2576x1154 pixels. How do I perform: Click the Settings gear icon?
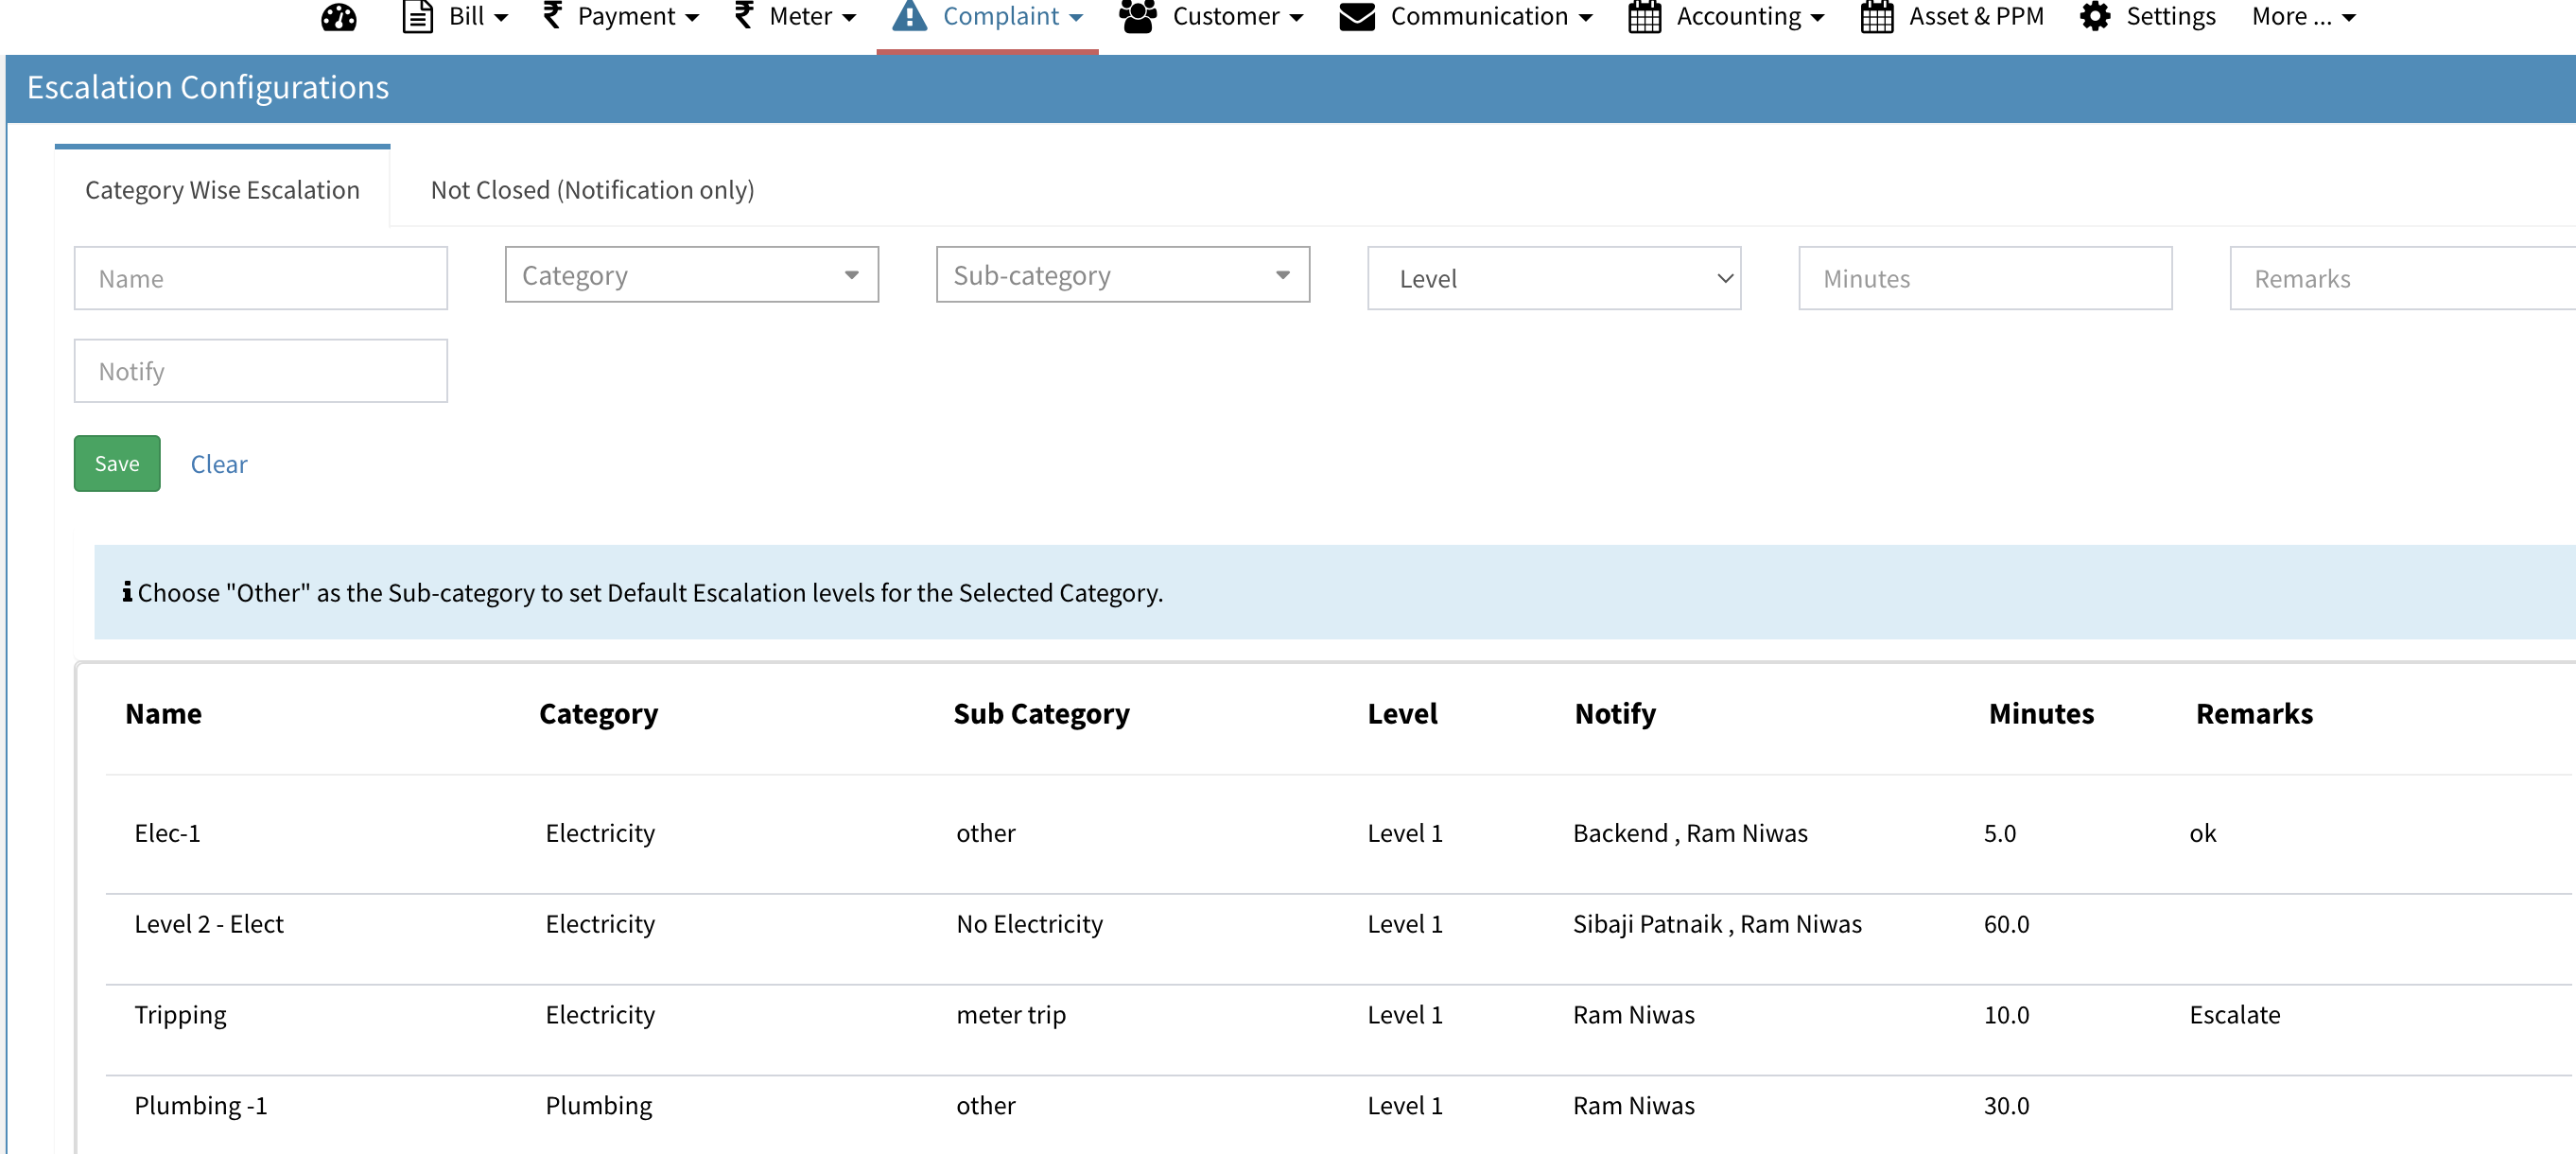[2095, 16]
